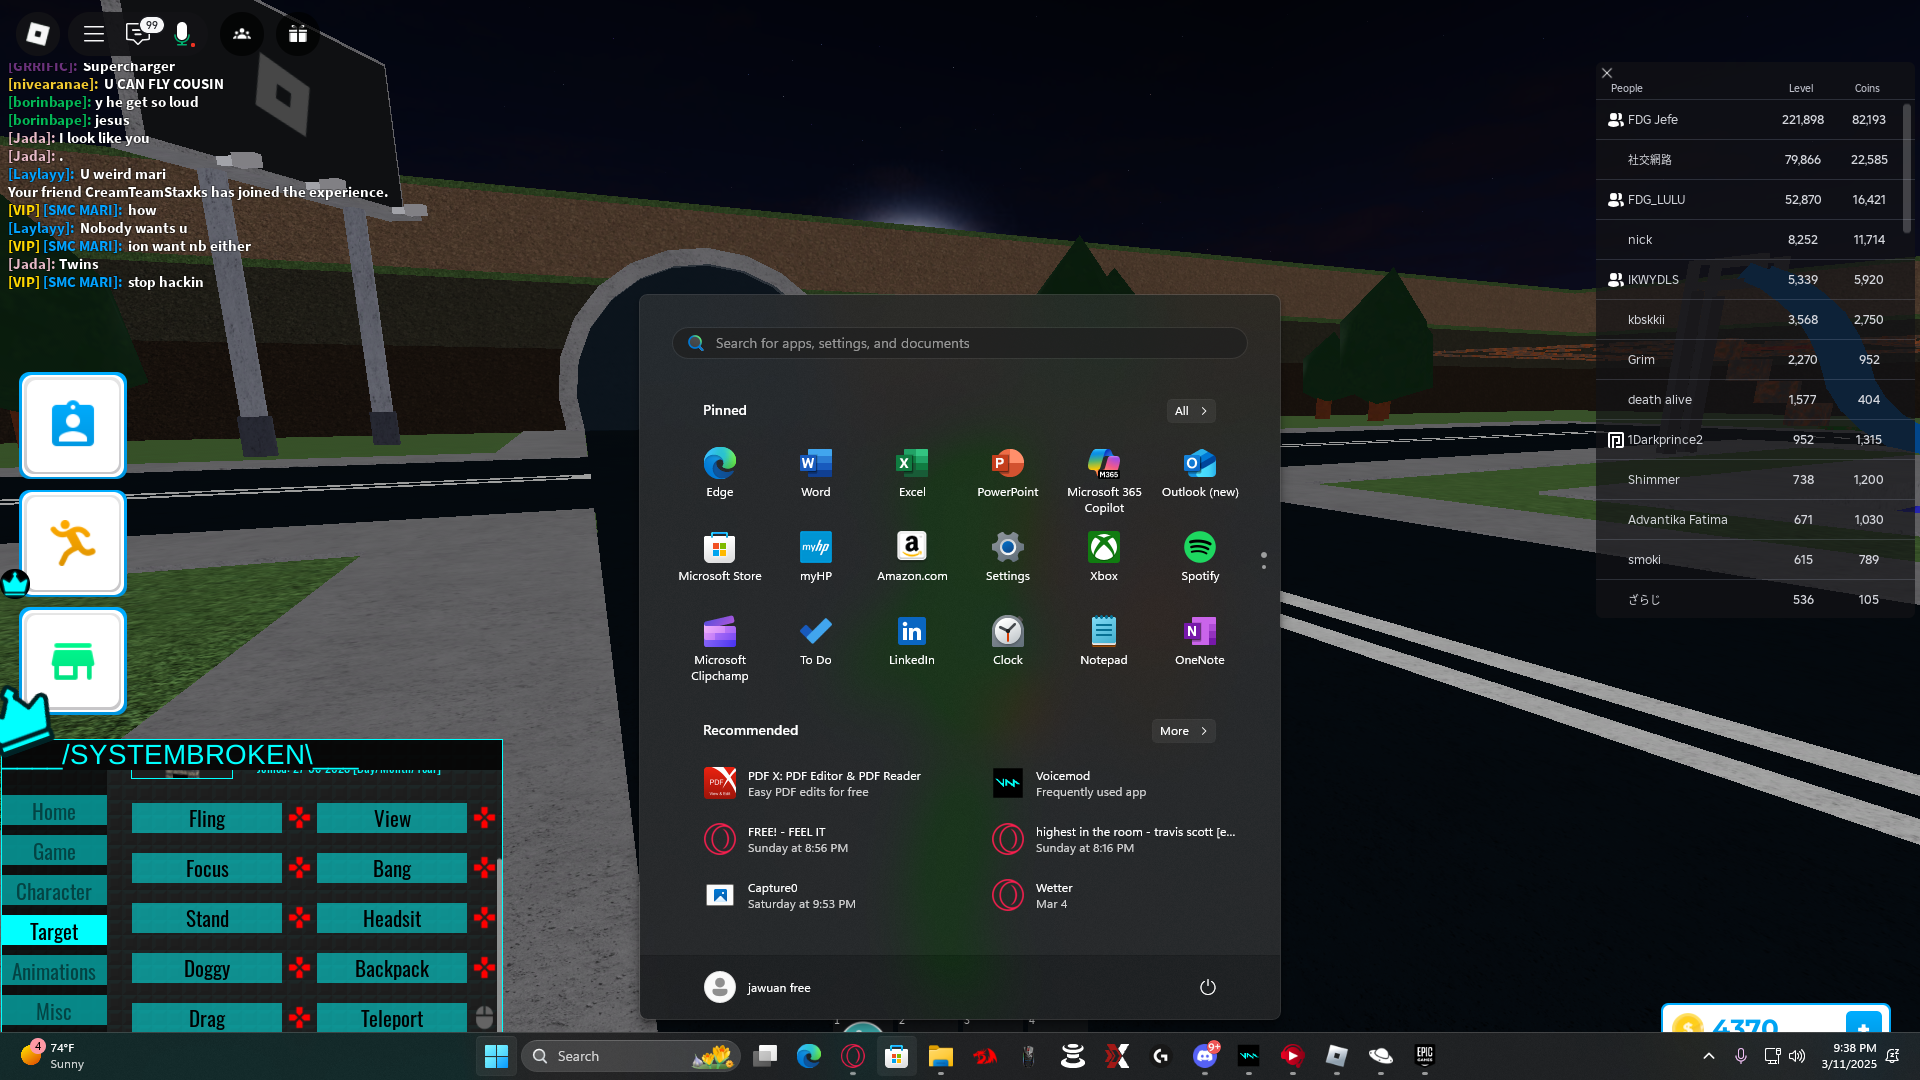The width and height of the screenshot is (1920, 1080).
Task: Toggle the red keybind icon beside Fling
Action: (299, 818)
